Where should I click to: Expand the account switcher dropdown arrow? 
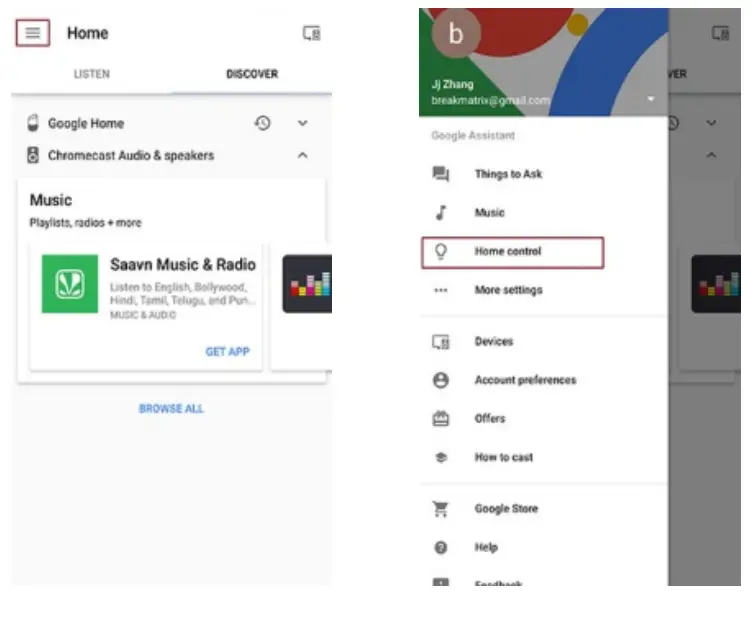coord(650,99)
